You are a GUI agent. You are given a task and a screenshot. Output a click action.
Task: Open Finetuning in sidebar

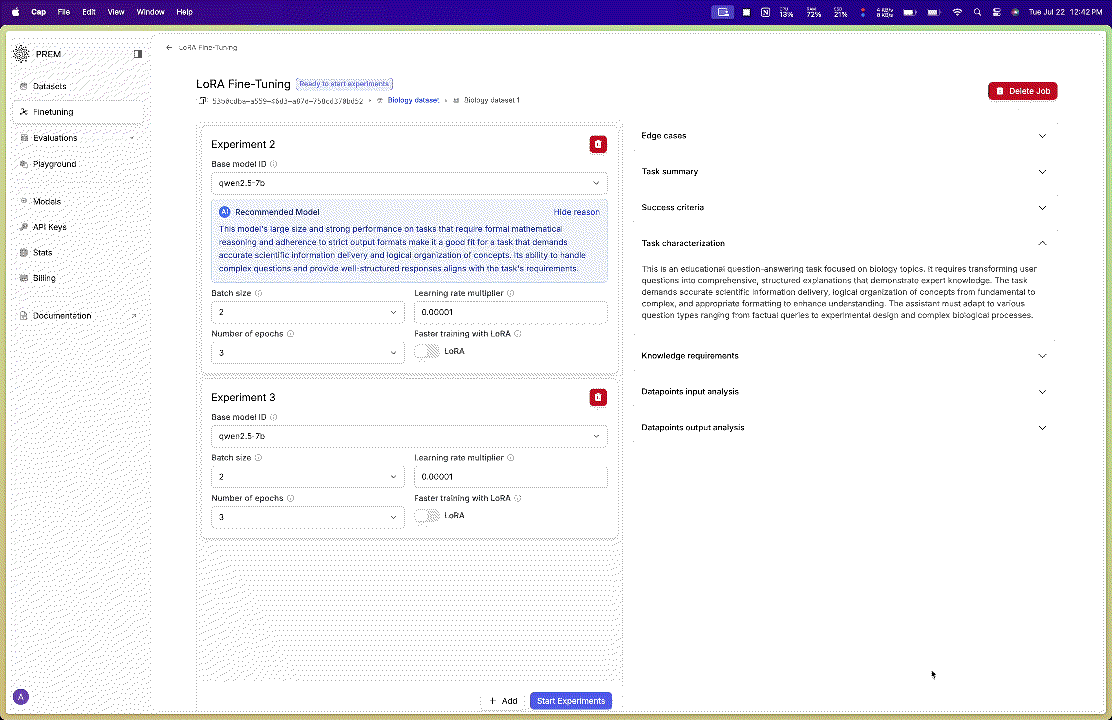point(78,112)
